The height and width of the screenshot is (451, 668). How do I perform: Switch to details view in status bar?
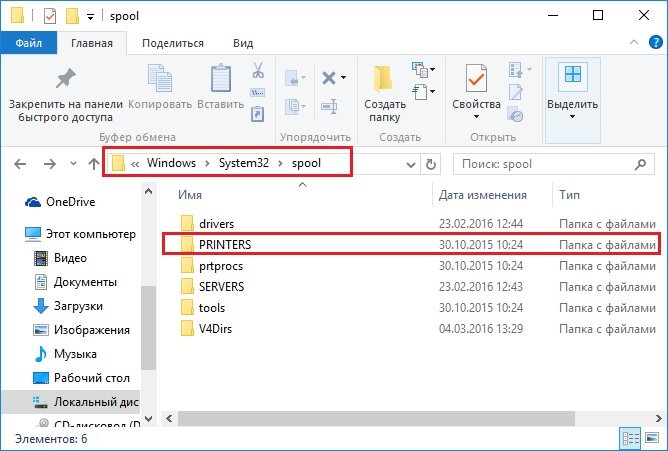[631, 438]
